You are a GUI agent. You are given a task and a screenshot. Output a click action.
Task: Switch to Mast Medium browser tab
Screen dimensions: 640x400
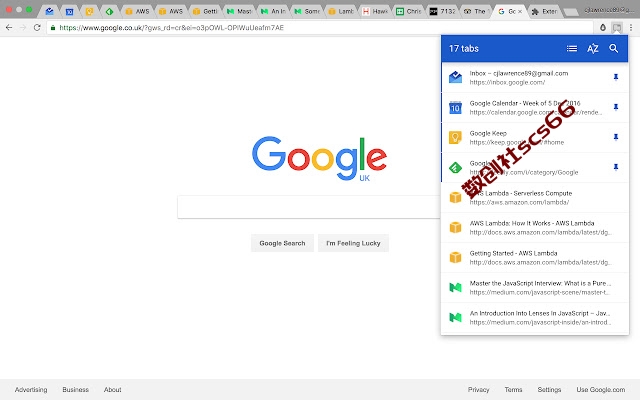click(238, 11)
